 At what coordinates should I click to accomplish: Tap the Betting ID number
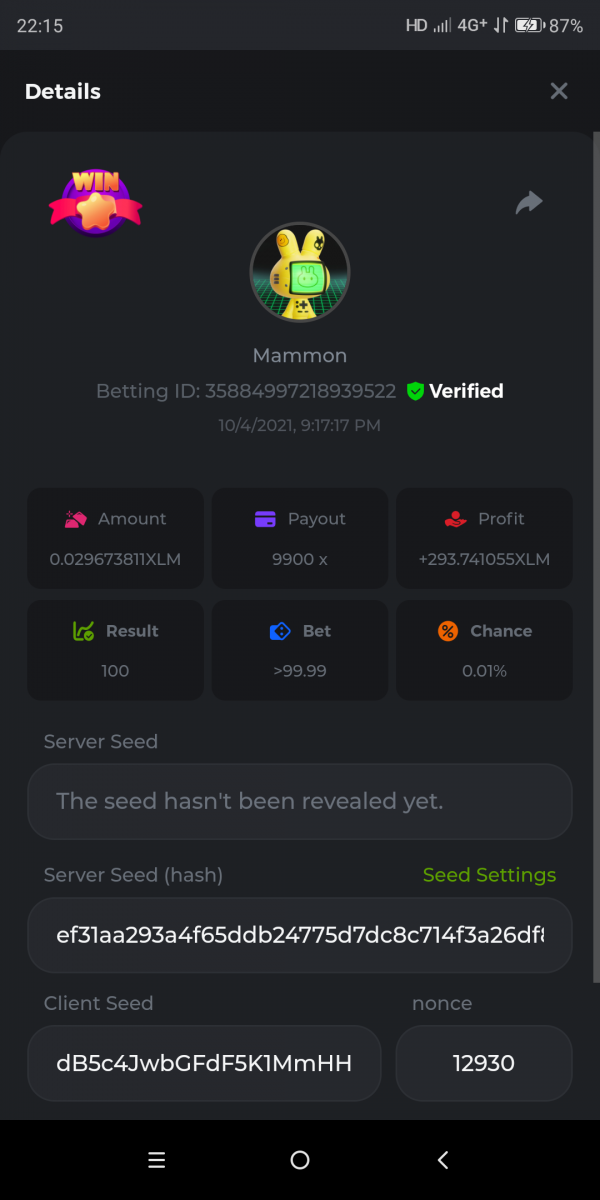pyautogui.click(x=300, y=391)
